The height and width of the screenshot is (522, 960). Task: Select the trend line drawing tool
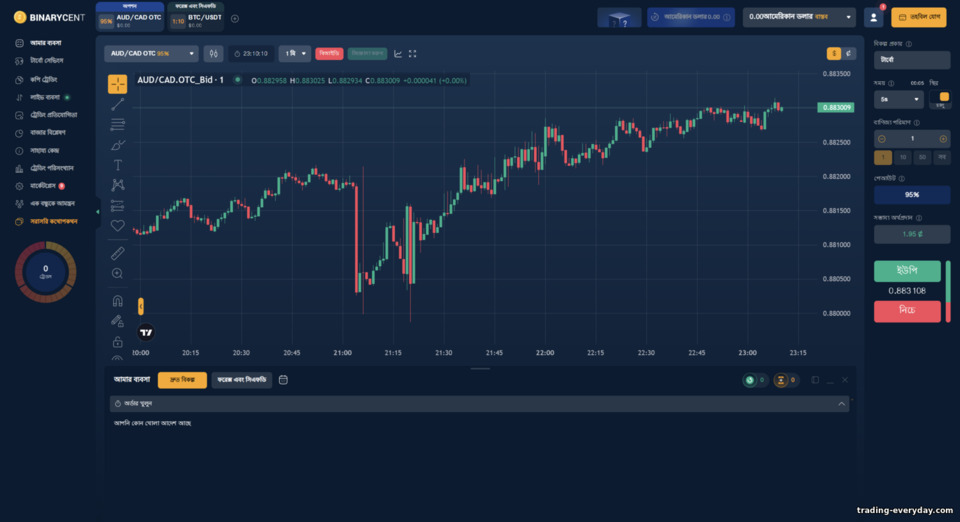pyautogui.click(x=118, y=104)
